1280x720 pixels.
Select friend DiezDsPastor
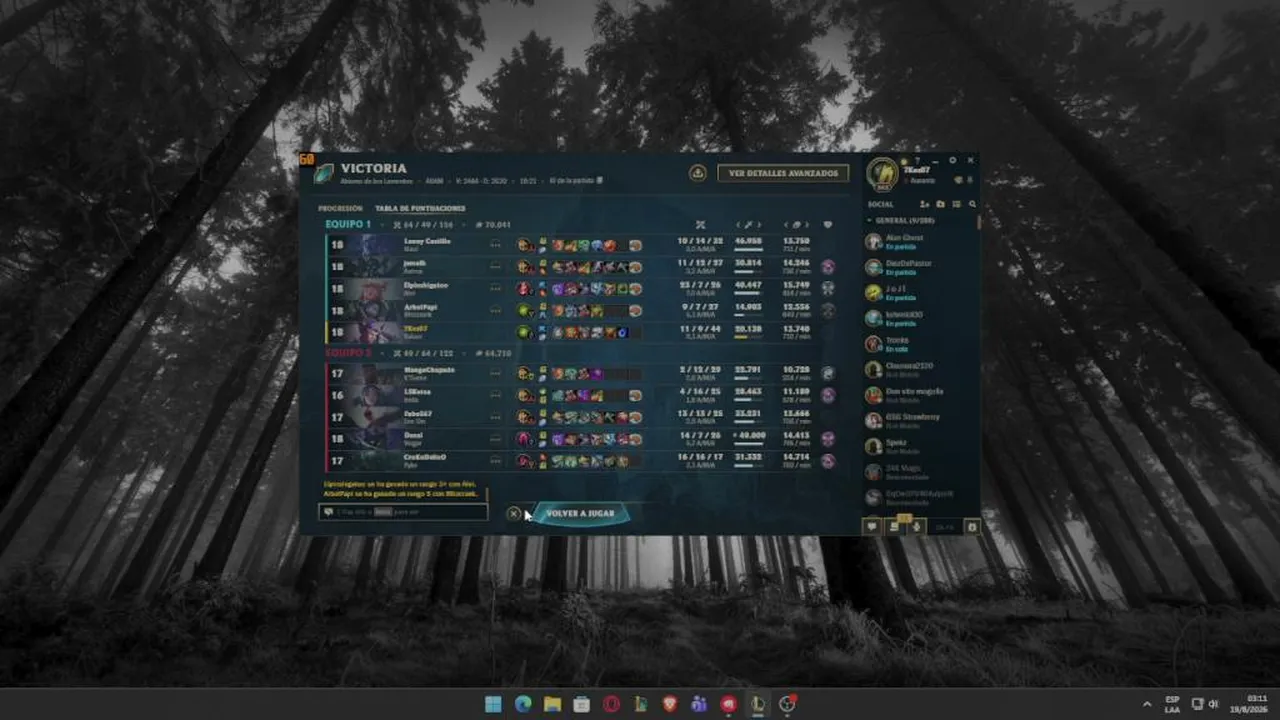(x=920, y=267)
